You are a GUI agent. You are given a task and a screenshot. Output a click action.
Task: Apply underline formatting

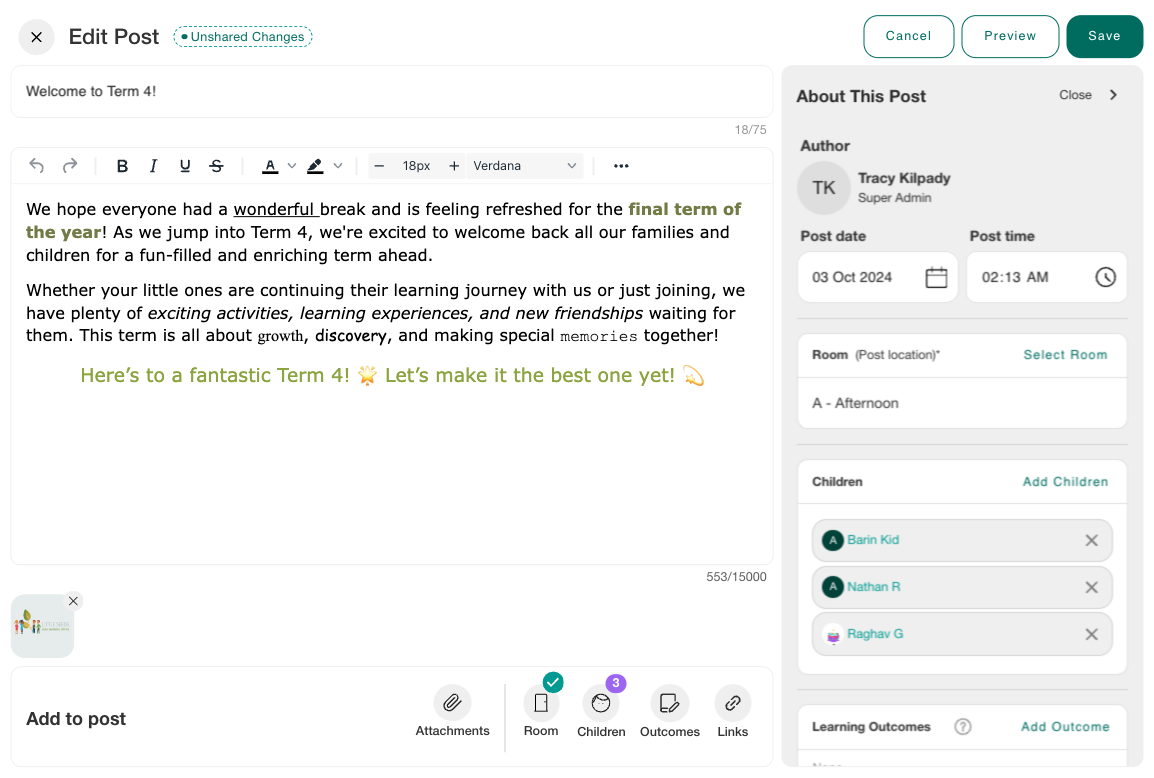pos(185,165)
